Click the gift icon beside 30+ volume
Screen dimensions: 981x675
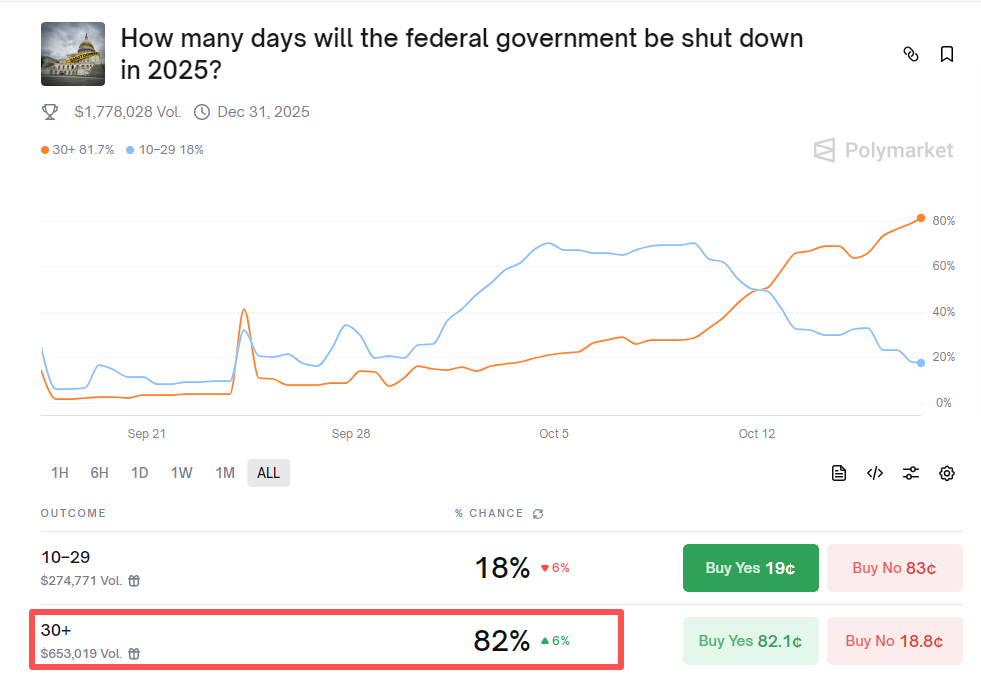(x=134, y=652)
